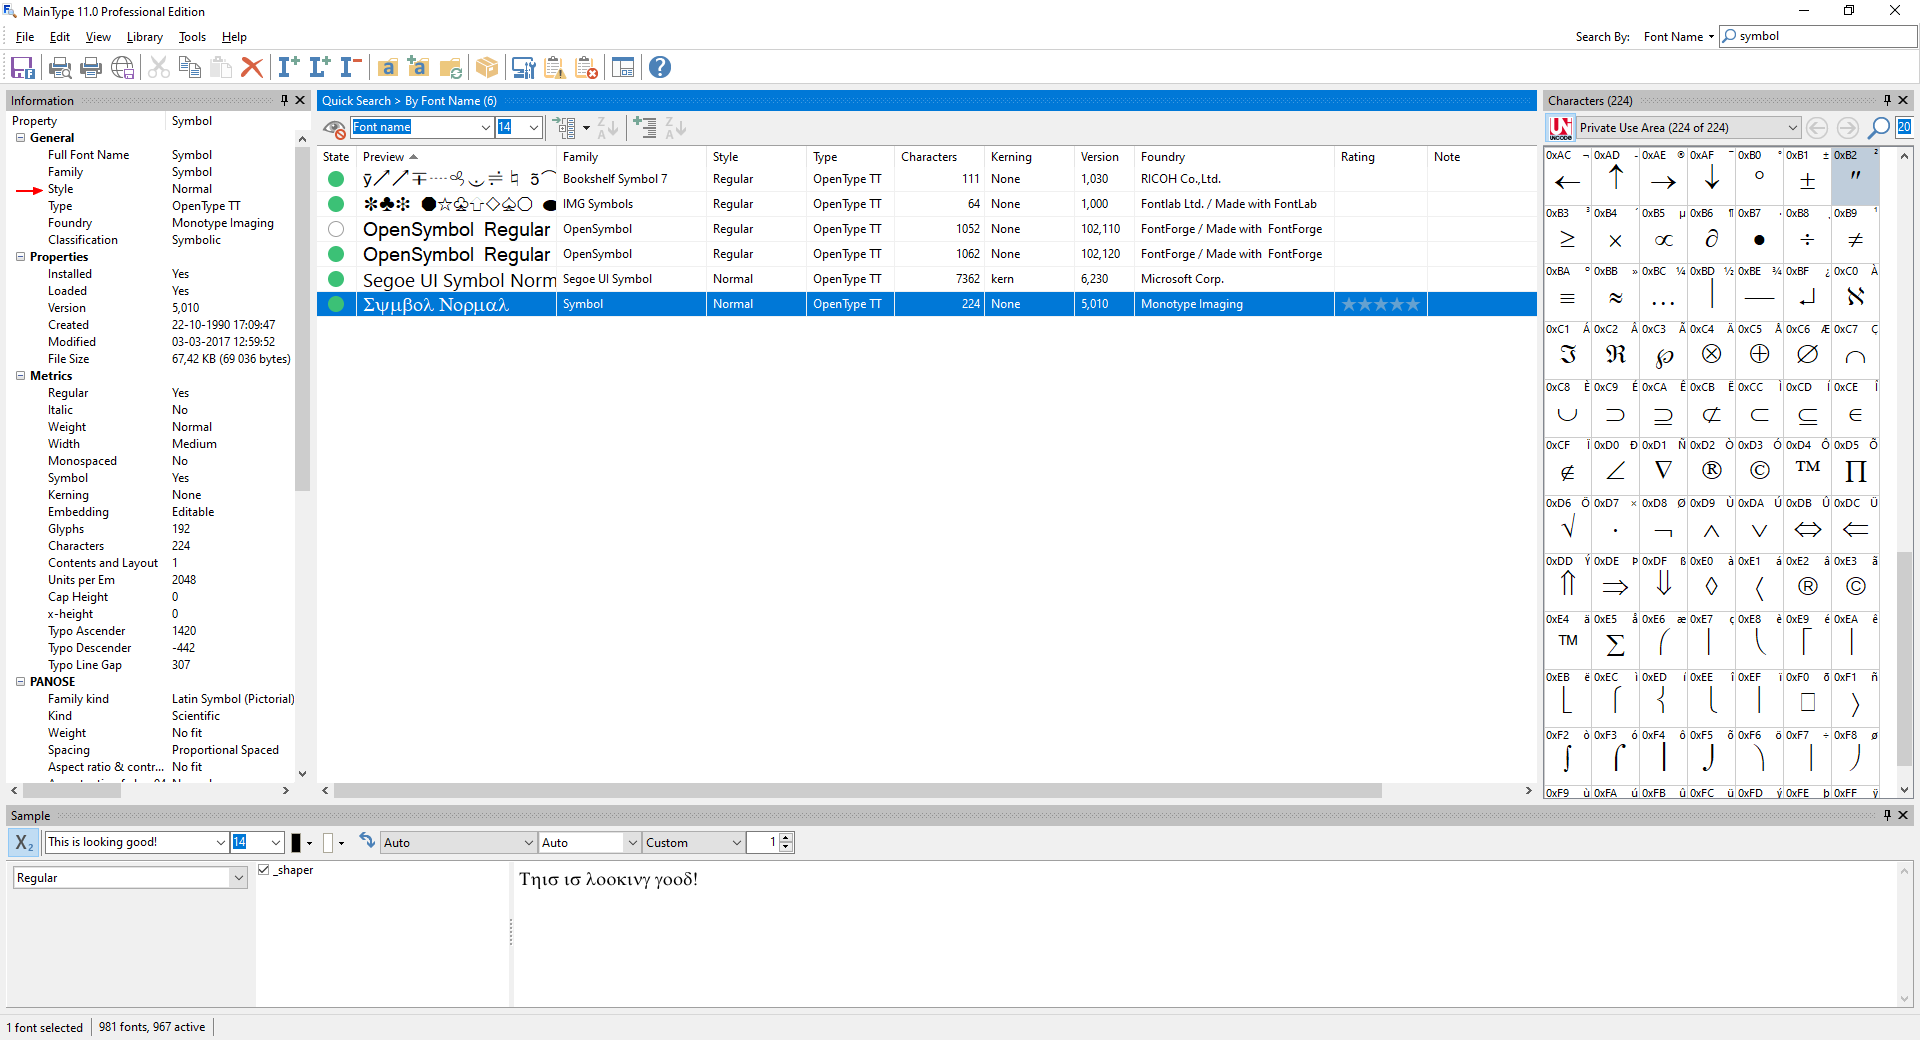Click the subscript X2 button in Sample panel
The width and height of the screenshot is (1920, 1040).
tap(24, 843)
